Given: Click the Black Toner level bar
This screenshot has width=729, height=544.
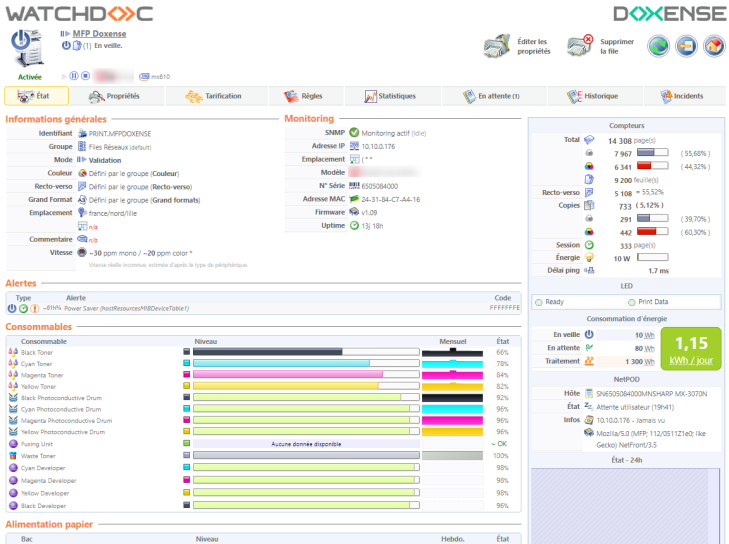Looking at the screenshot, I should pos(305,352).
